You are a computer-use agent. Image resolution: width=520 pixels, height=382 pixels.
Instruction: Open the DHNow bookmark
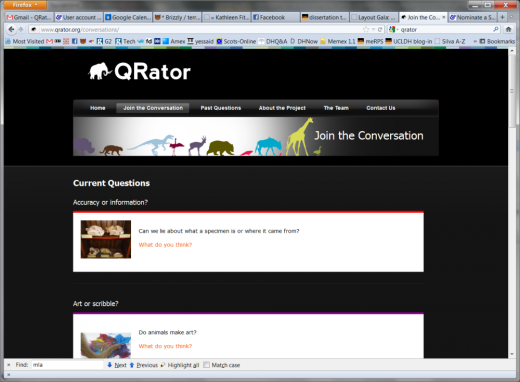click(304, 41)
